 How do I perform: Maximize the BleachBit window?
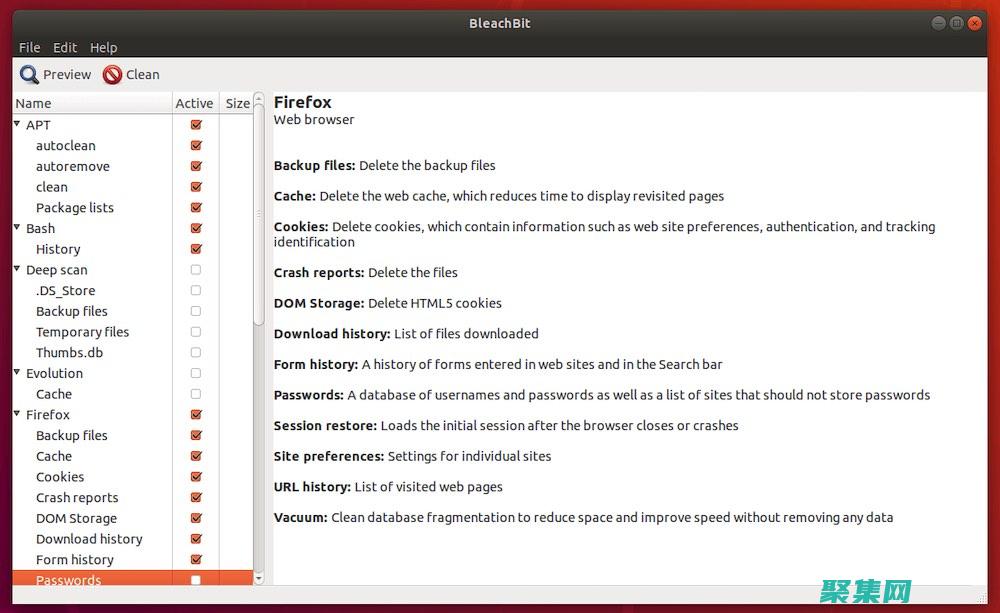(958, 23)
